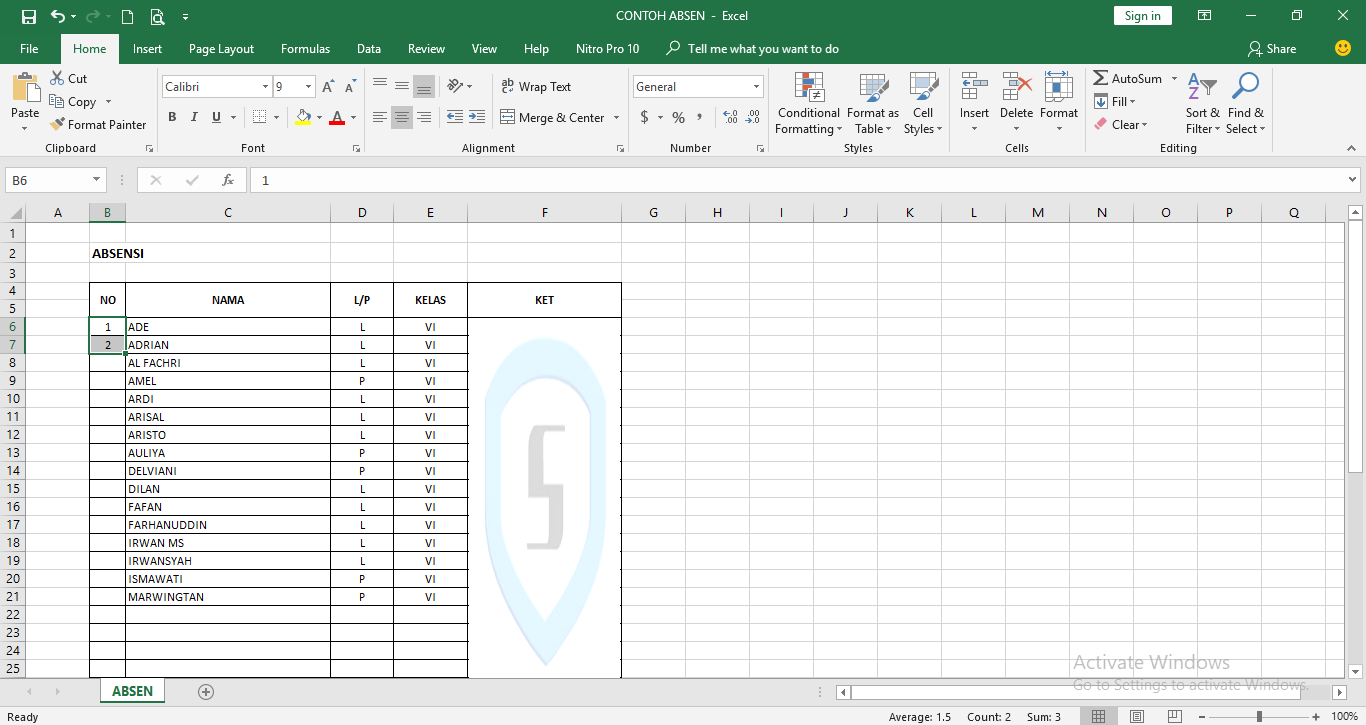1366x725 pixels.
Task: Cut the selection with the scissors icon
Action: 58,78
